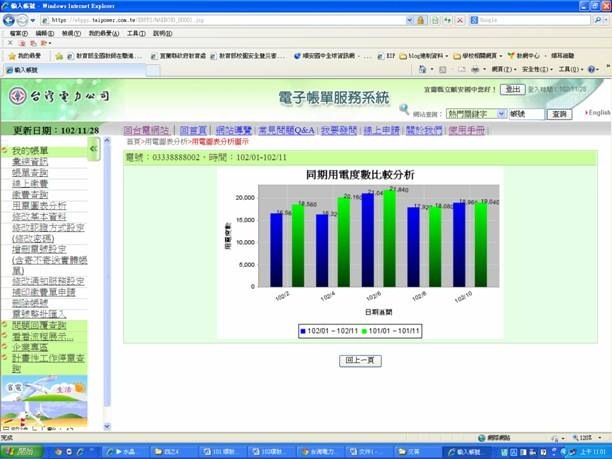Click the 線上繳費 sidebar link
Viewport: 612px width, 459px height.
tap(30, 183)
